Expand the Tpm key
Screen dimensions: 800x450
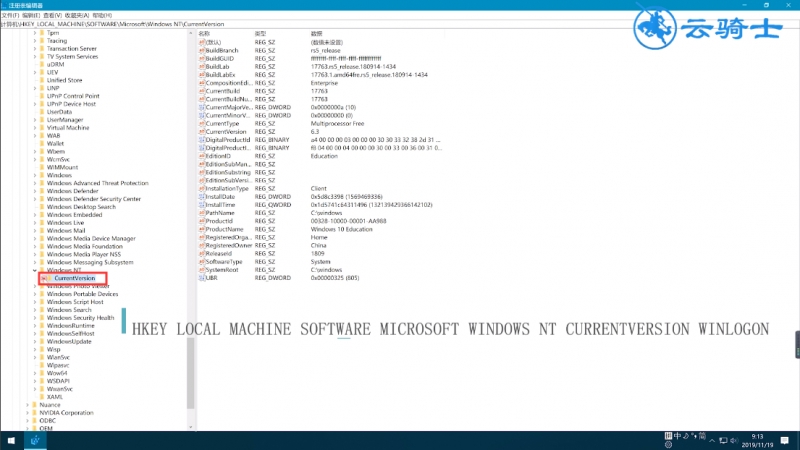pos(35,33)
